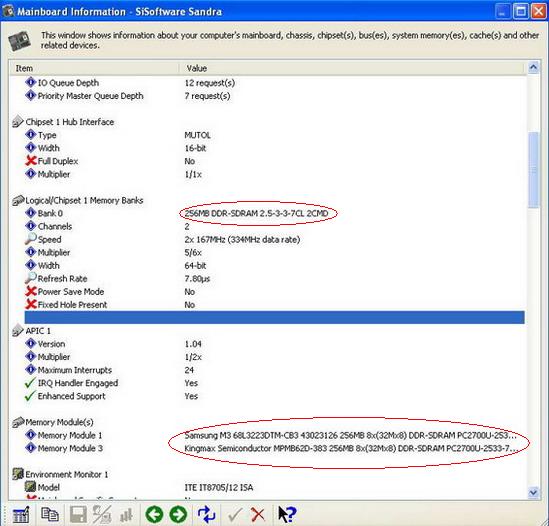
Task: Select the Type row showing MUTOL
Action: pos(274,135)
